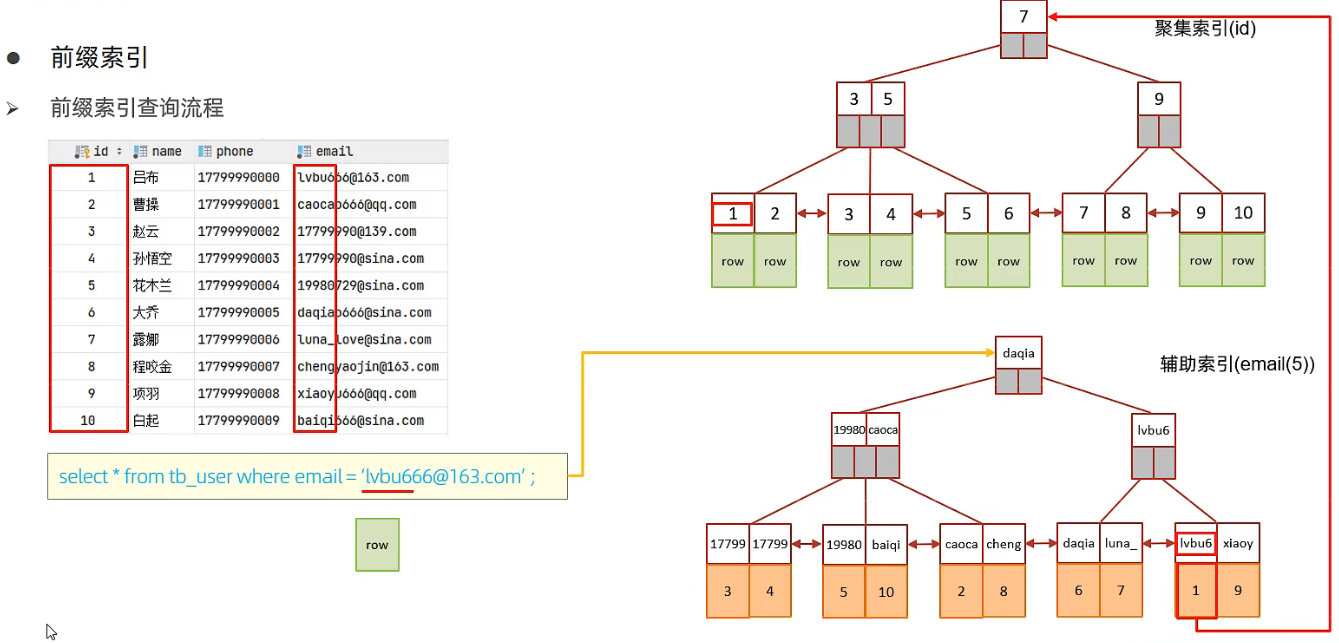This screenshot has width=1339, height=643.
Task: Click the email cell chengyaojin@163.com
Action: click(368, 367)
